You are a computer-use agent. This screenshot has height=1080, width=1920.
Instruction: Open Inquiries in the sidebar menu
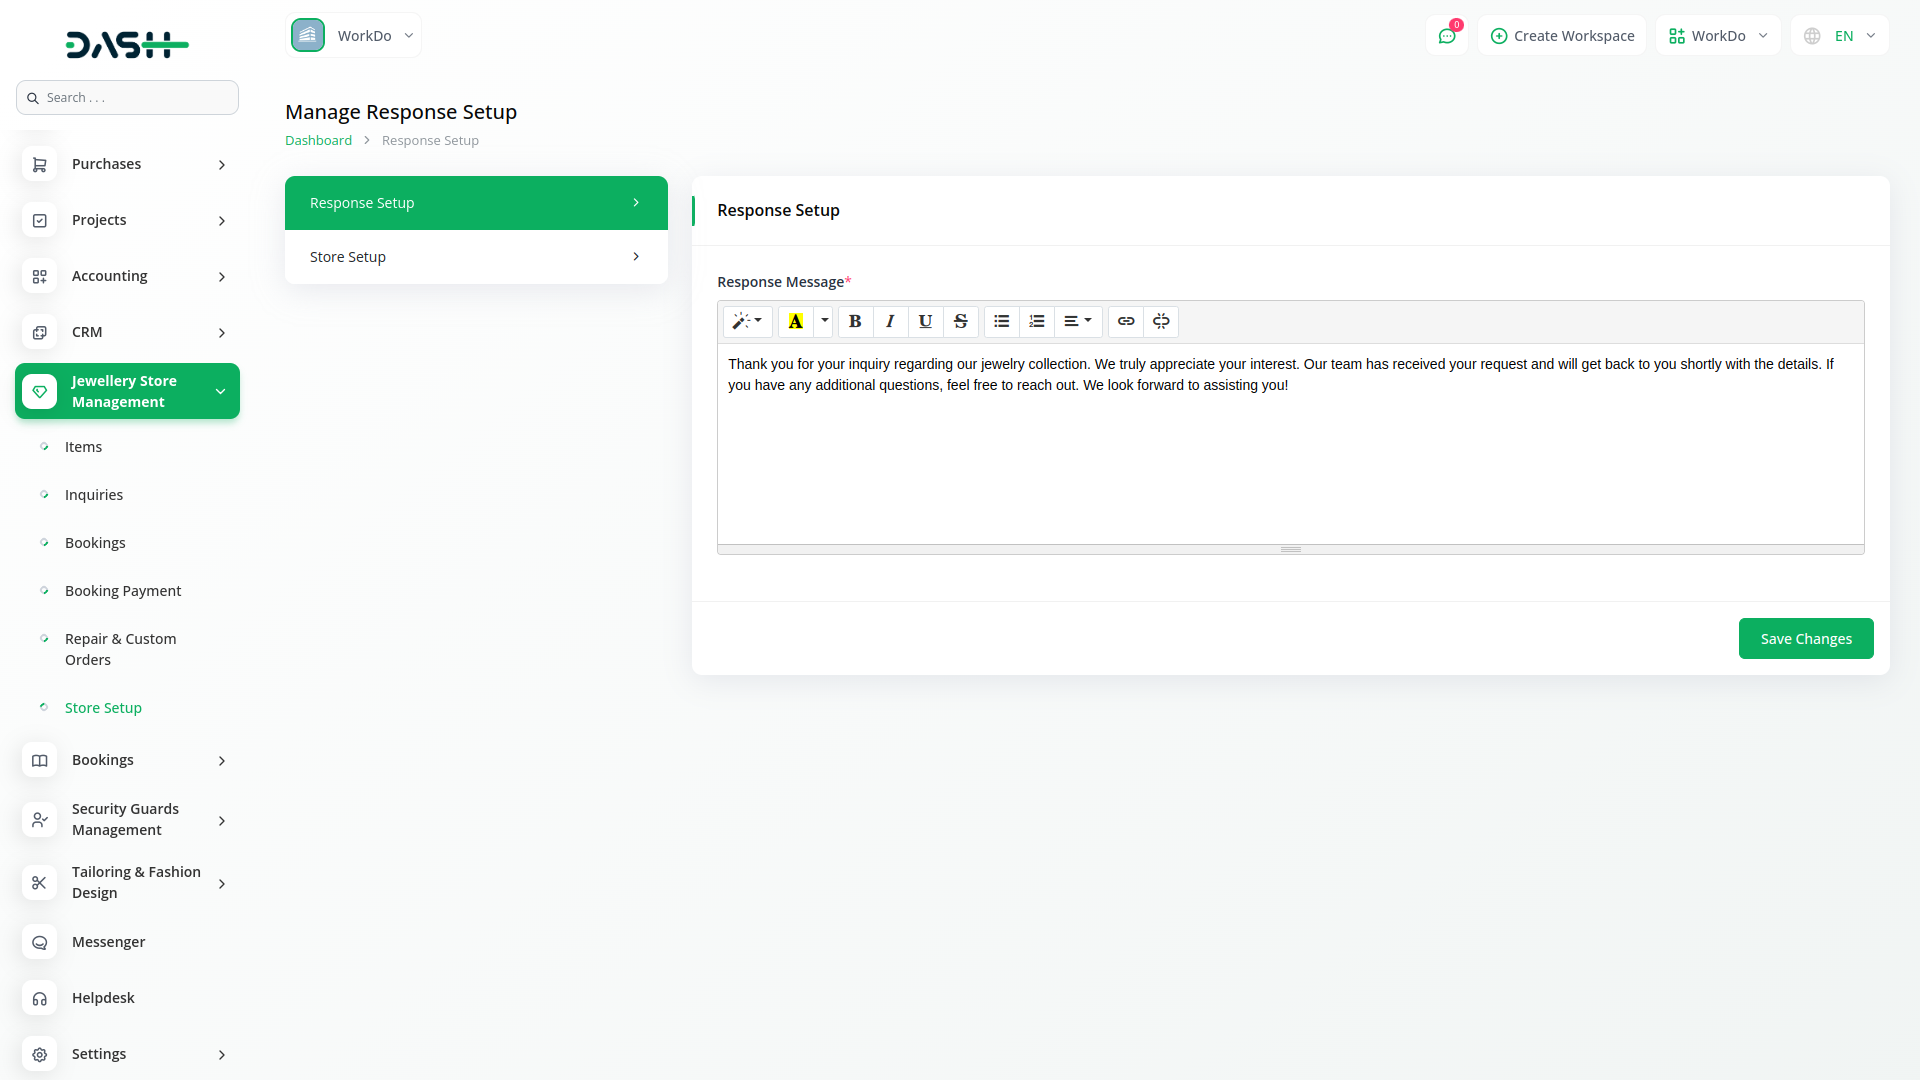pos(94,495)
